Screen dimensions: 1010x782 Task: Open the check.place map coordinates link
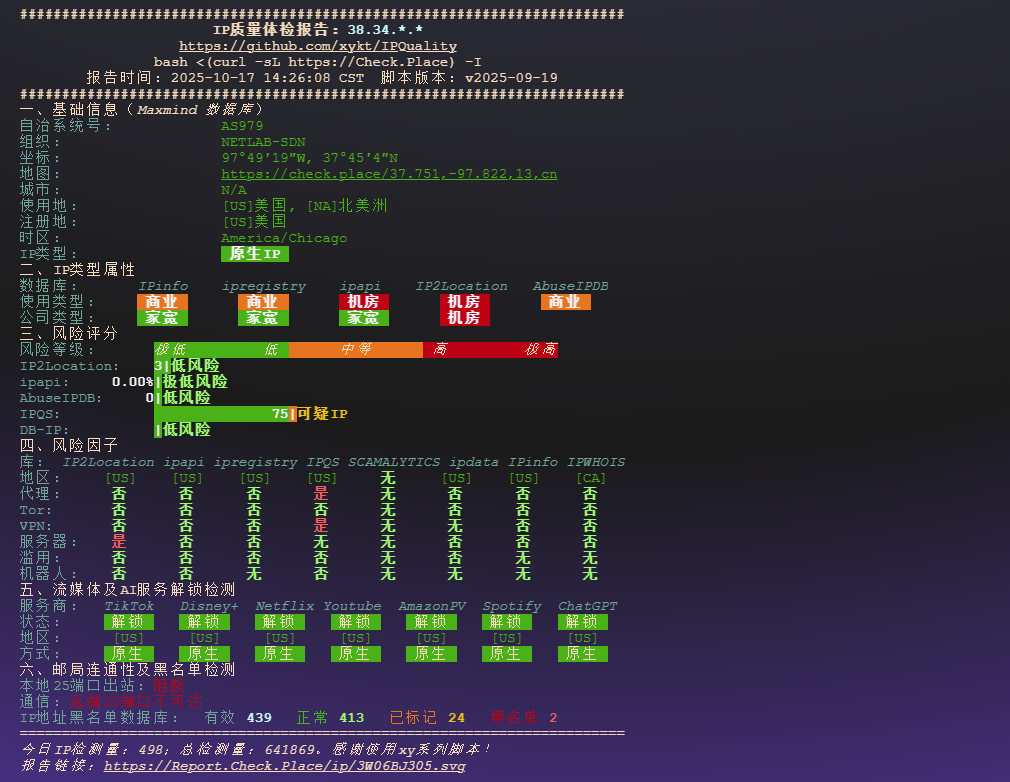[x=389, y=174]
